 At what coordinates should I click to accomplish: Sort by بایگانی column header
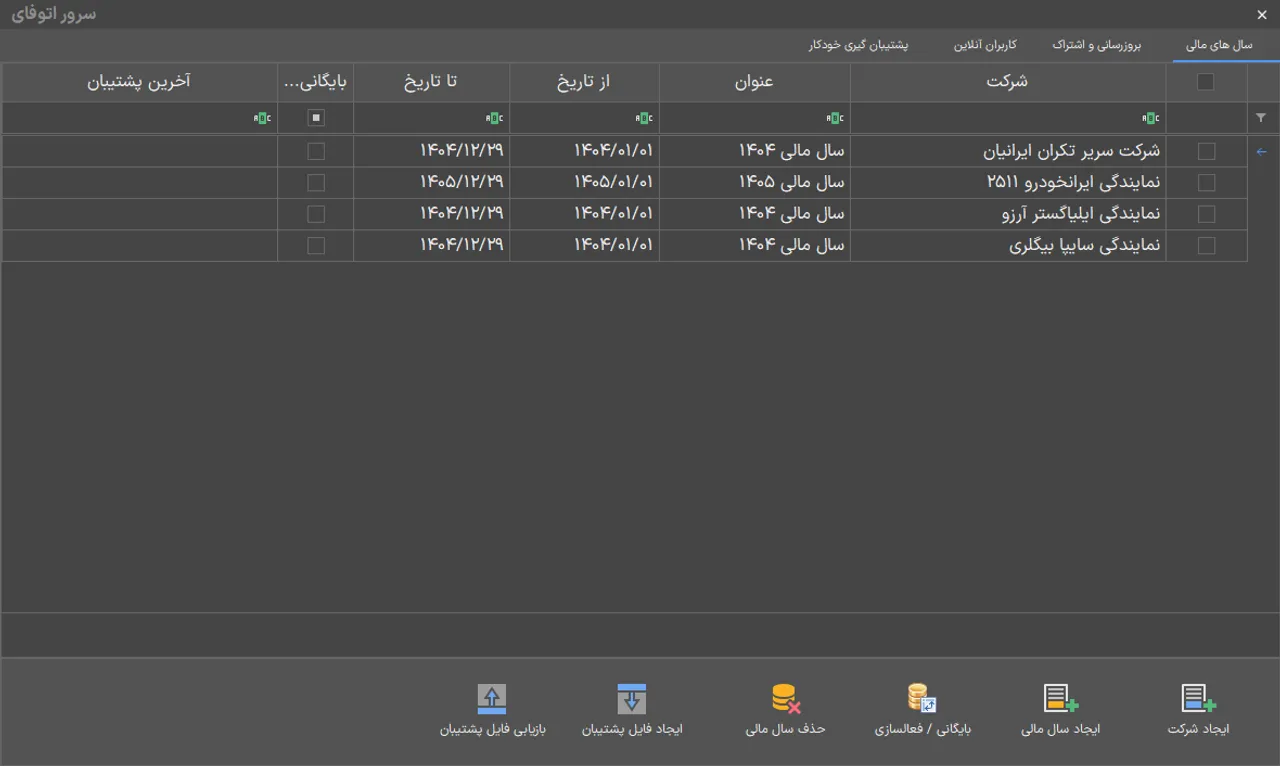coord(316,82)
